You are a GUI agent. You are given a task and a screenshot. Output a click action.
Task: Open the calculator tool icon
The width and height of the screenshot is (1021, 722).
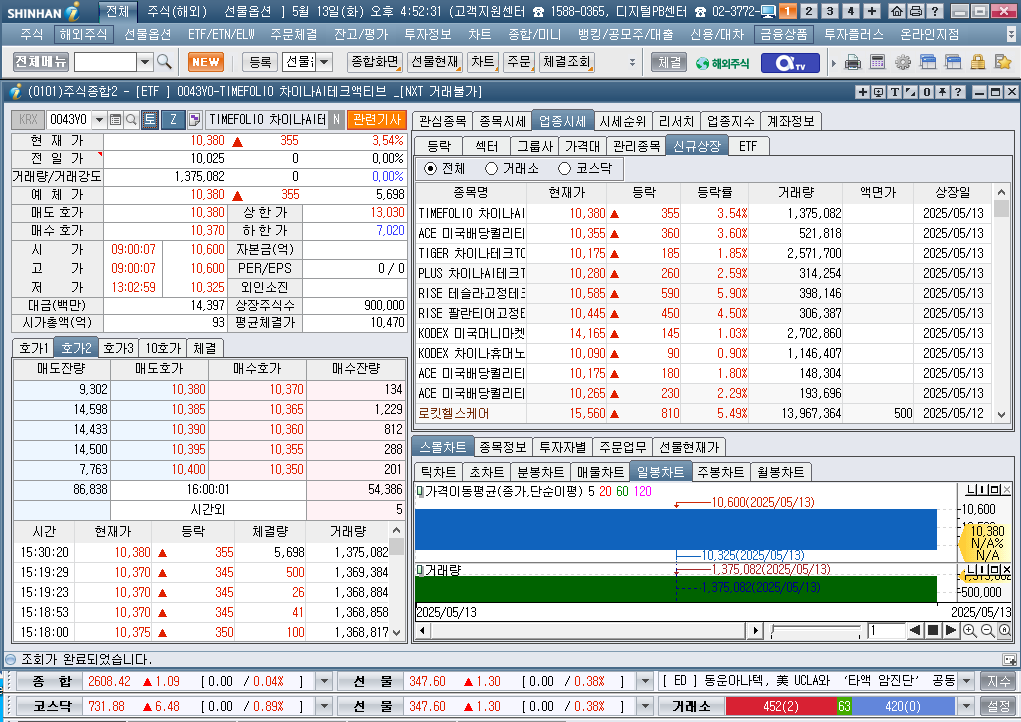tap(877, 62)
